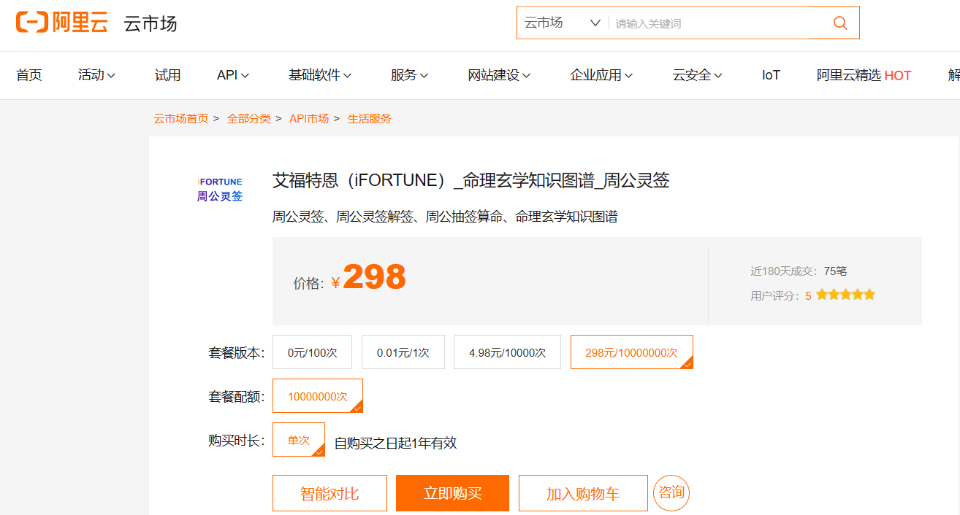Click the price value 298

click(374, 277)
